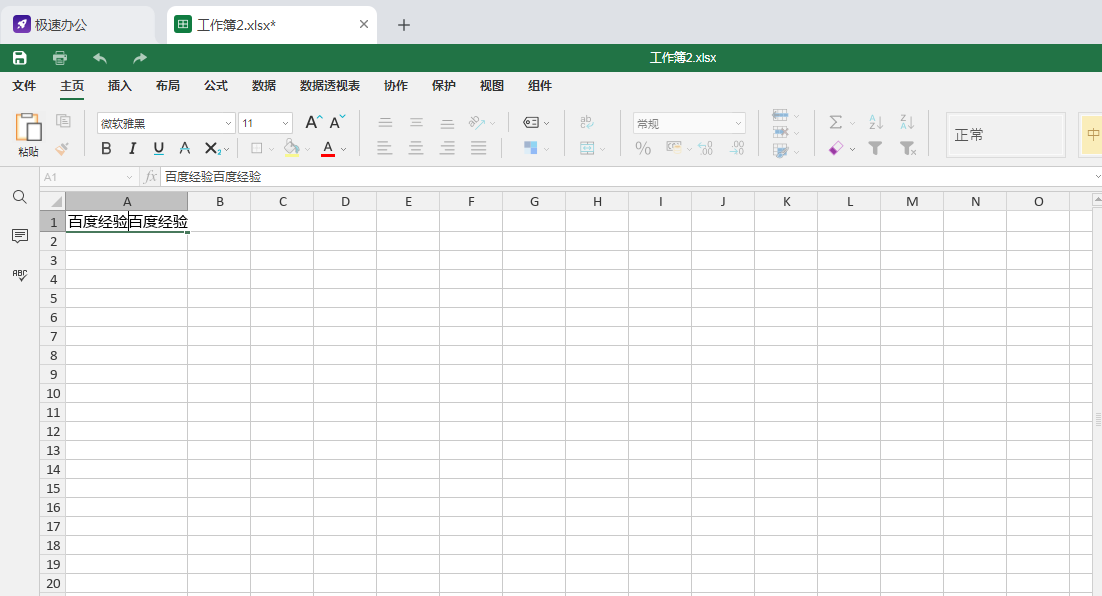Image resolution: width=1102 pixels, height=596 pixels.
Task: Apply the red font color
Action: [x=328, y=148]
